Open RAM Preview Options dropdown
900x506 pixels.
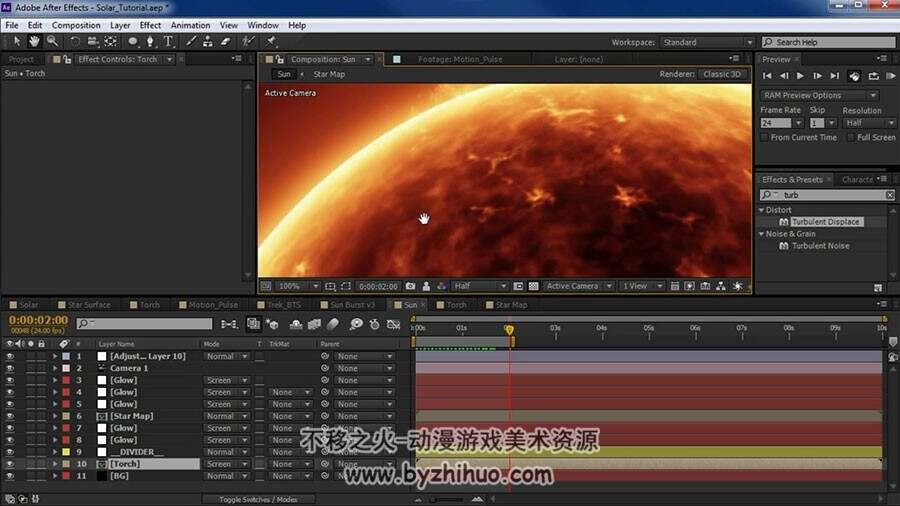819,95
